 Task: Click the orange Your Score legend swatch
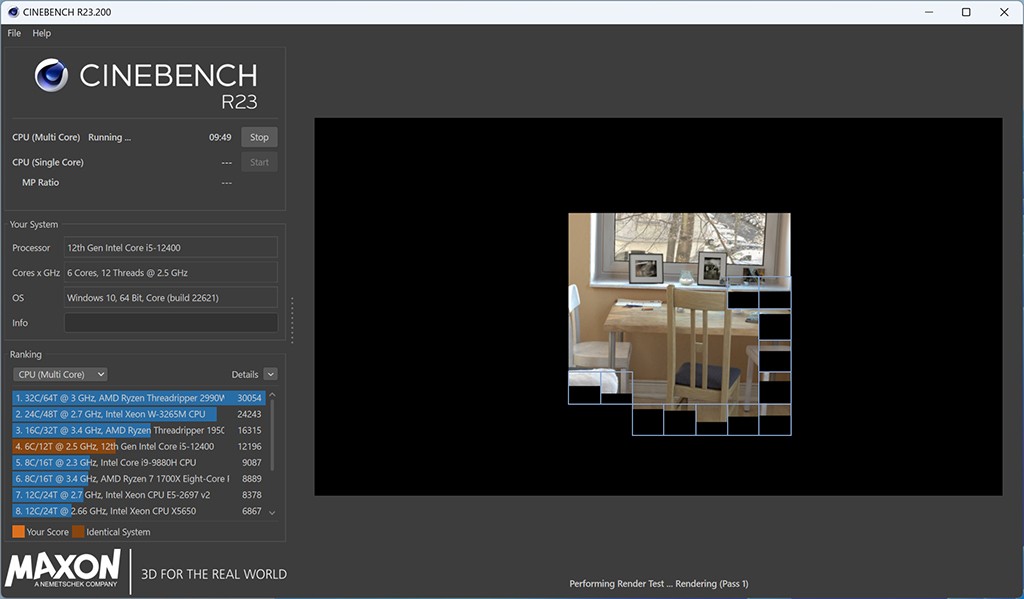pos(18,532)
